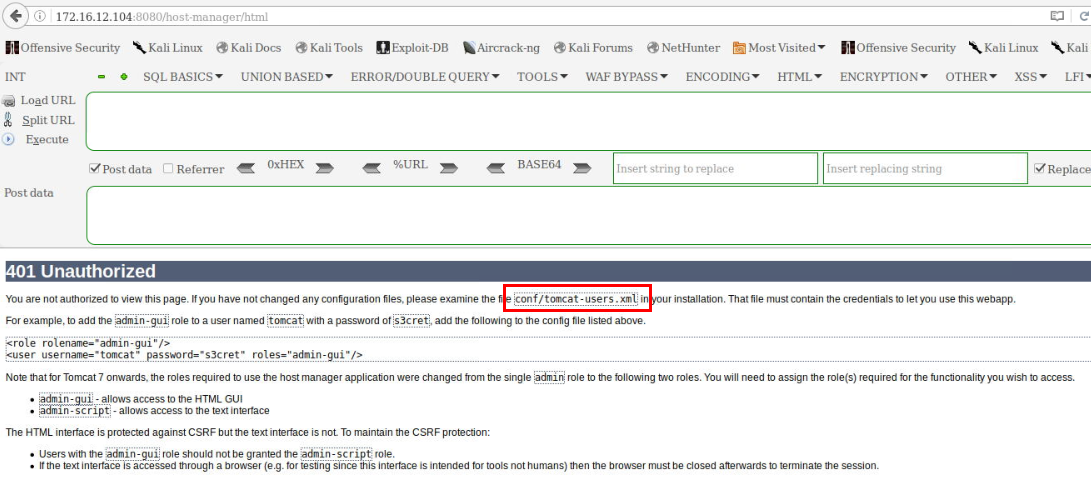1091x503 pixels.
Task: Click the site information icon in address bar
Action: (40, 17)
